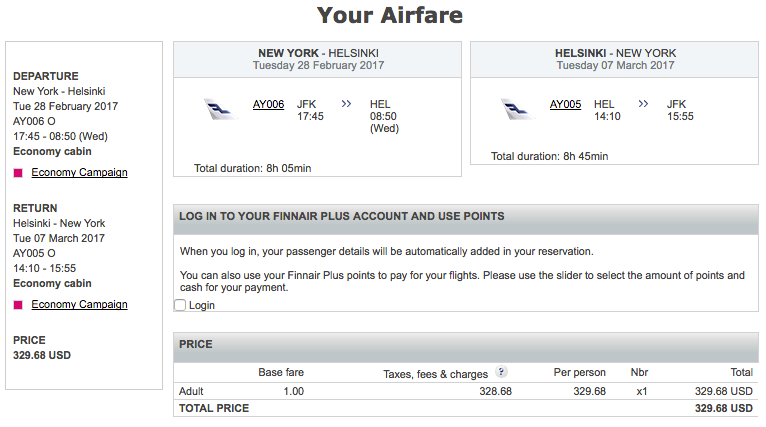The width and height of the screenshot is (766, 427).
Task: Open the departure Economy Campaign link
Action: 79,172
